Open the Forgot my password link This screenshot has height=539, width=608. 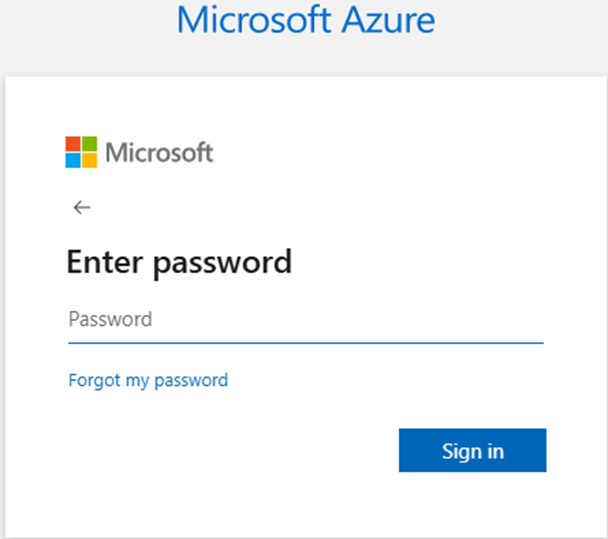point(148,380)
